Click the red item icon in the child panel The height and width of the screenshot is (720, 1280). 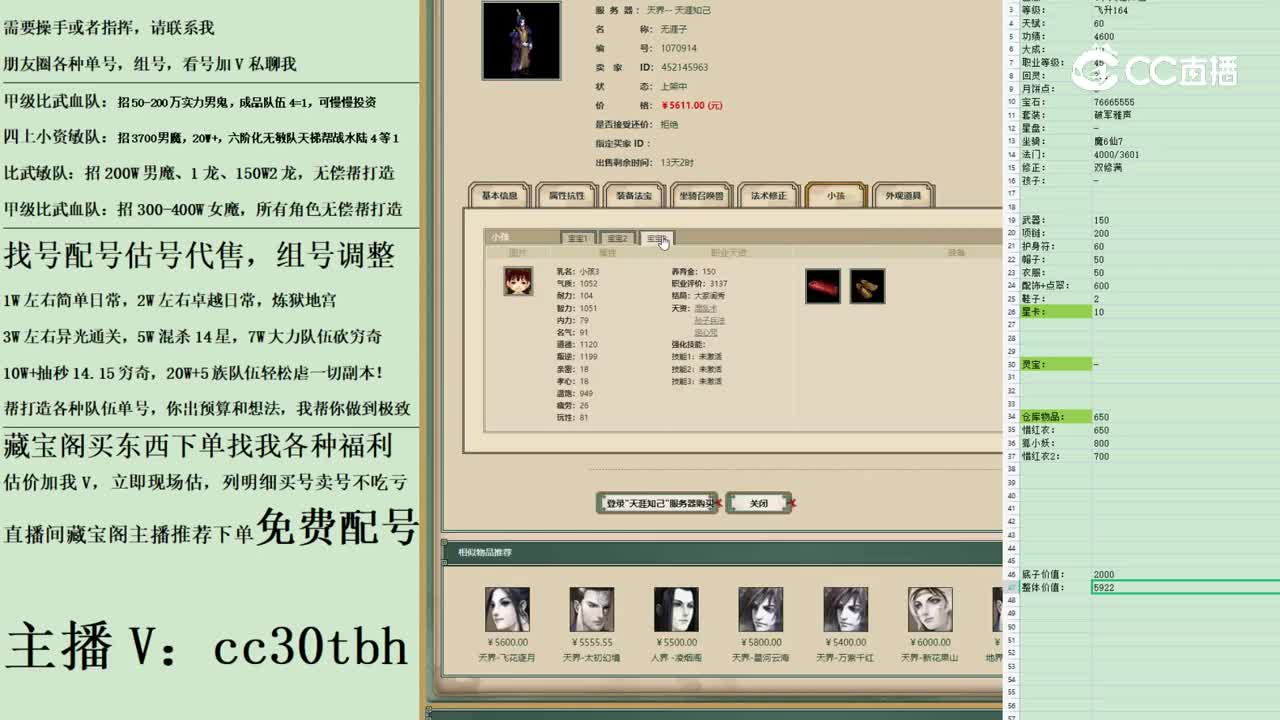823,286
